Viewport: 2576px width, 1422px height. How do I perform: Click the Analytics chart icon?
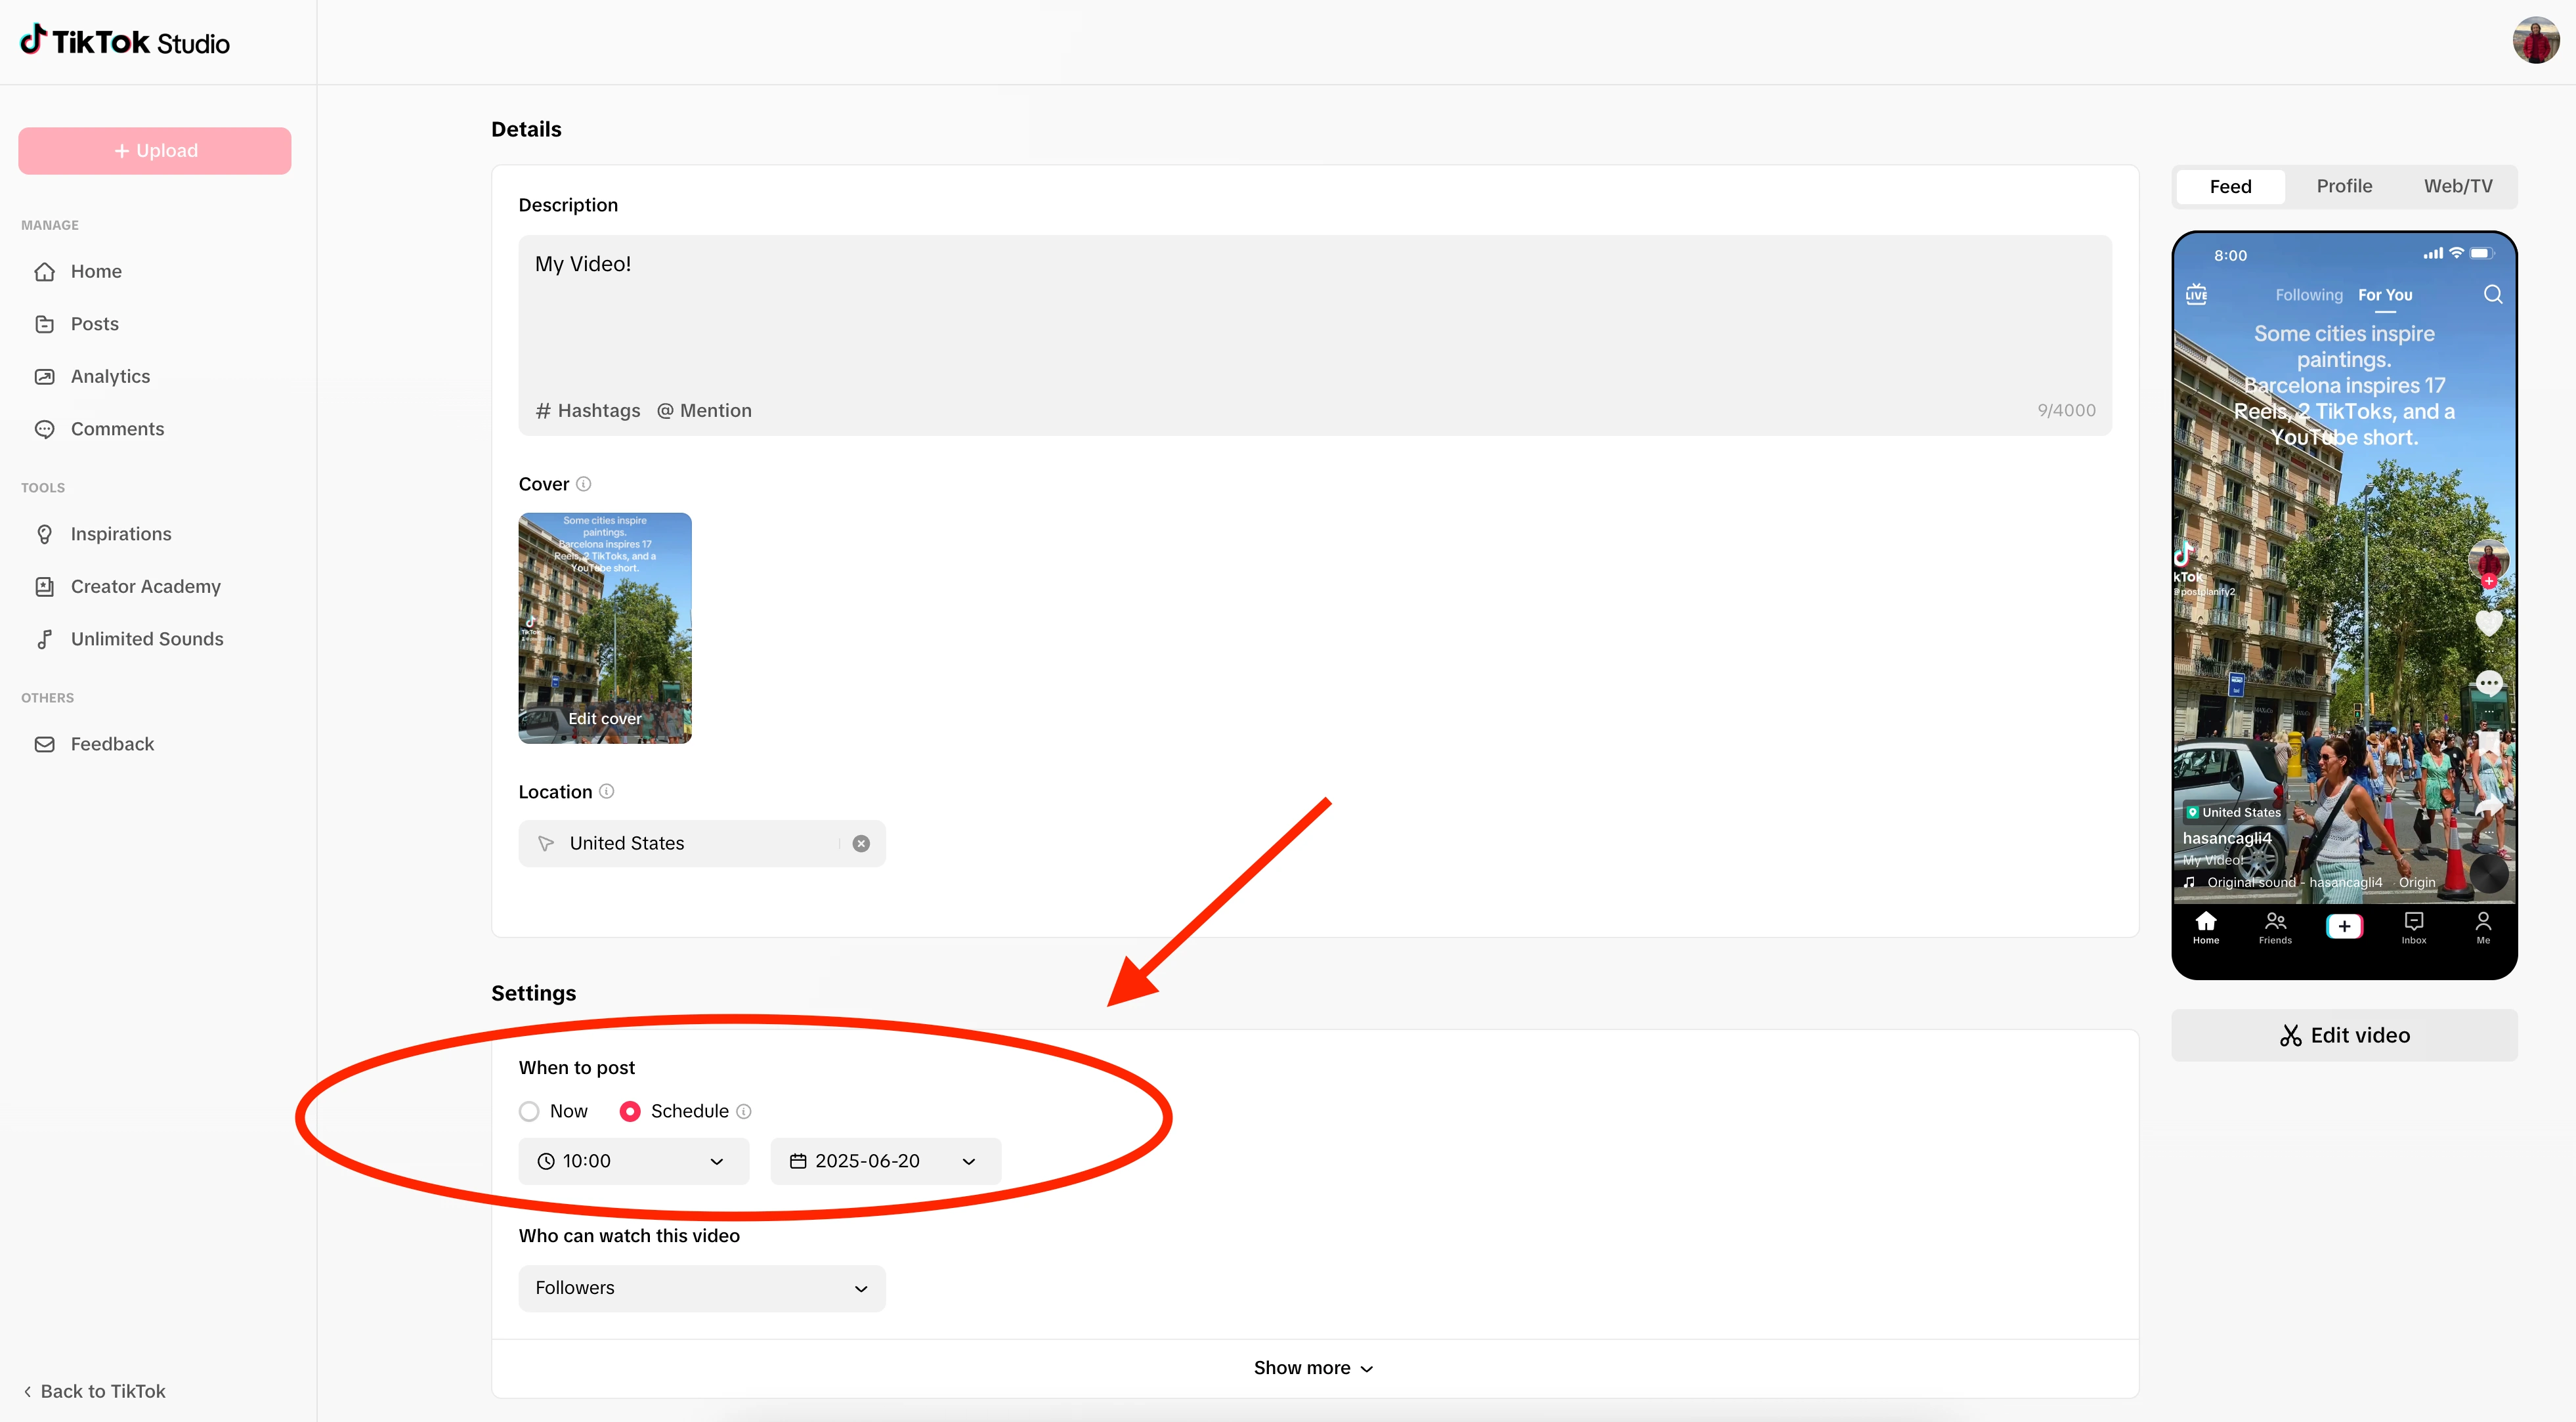[45, 377]
